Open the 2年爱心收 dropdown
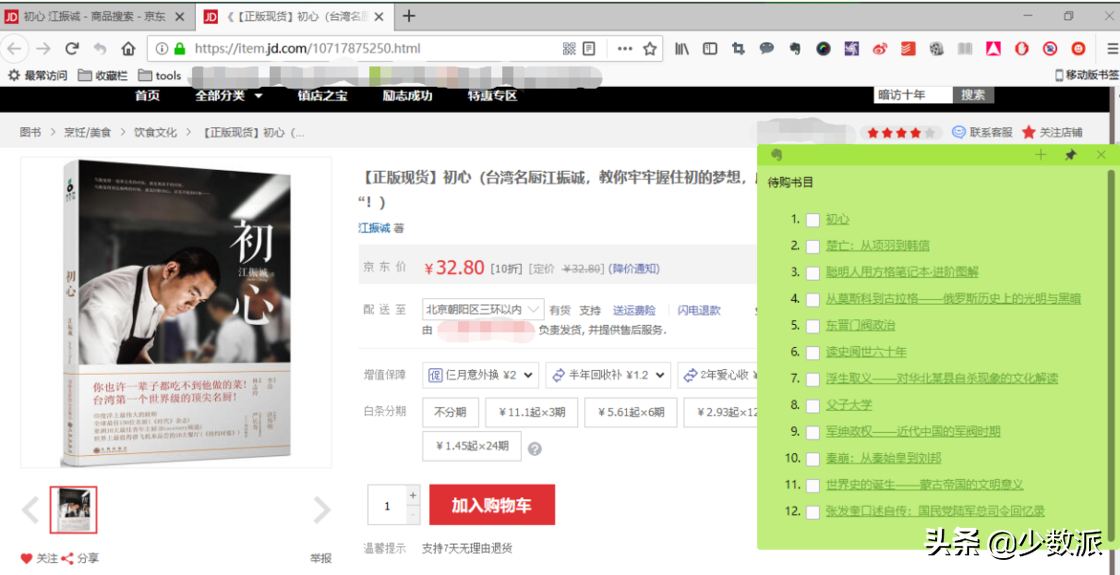The width and height of the screenshot is (1120, 575). (x=716, y=374)
